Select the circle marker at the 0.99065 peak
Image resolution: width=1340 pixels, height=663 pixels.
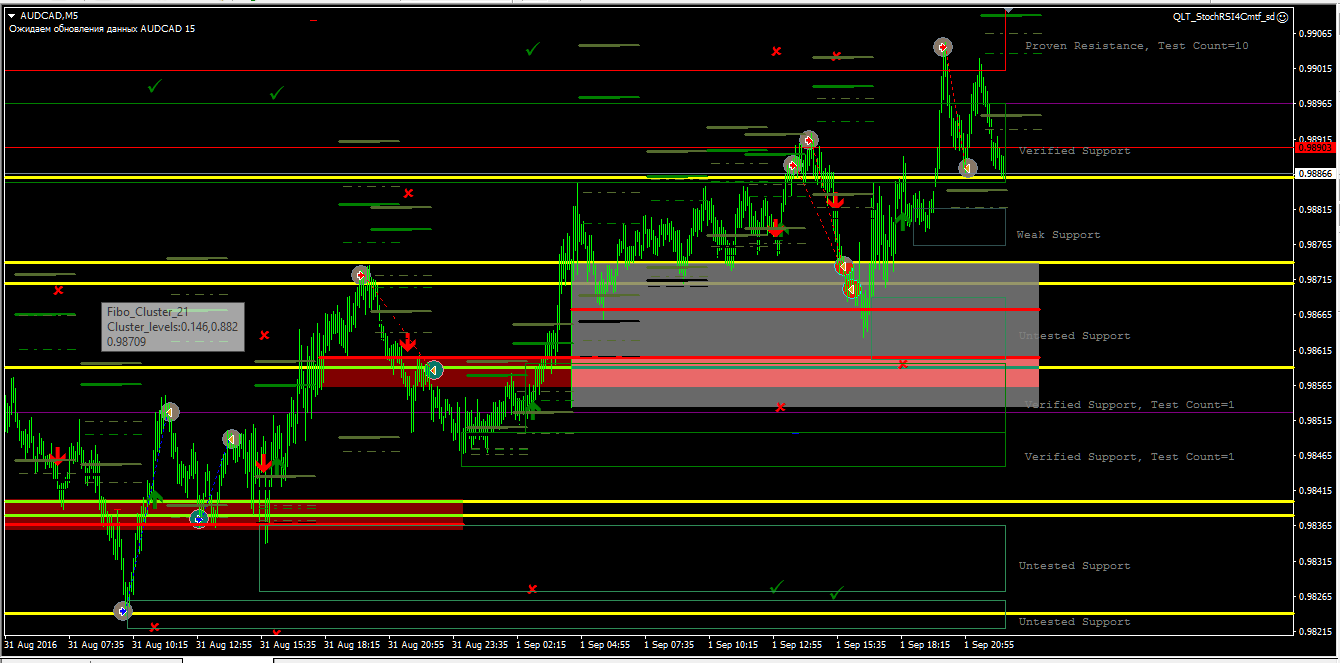943,46
